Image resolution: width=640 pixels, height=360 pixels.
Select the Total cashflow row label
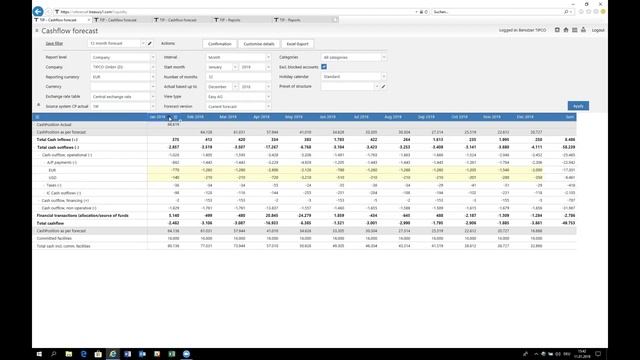point(50,223)
